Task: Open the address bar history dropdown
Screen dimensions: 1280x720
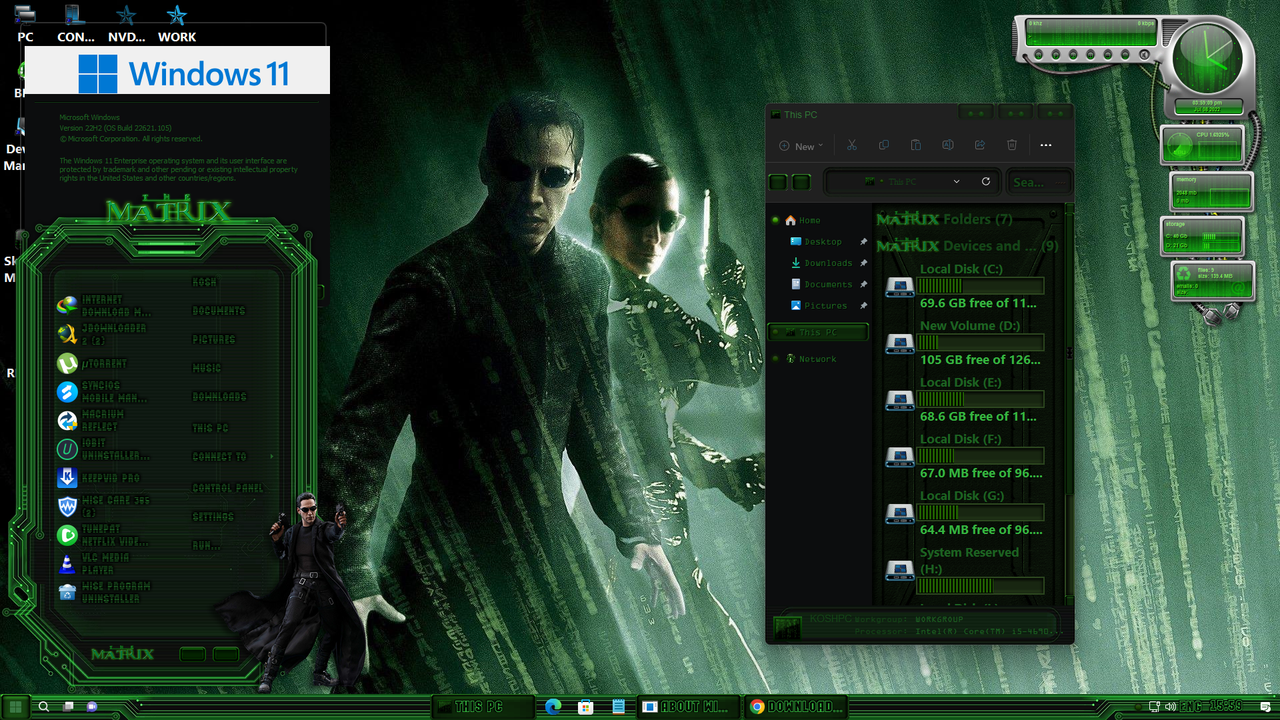Action: 957,182
